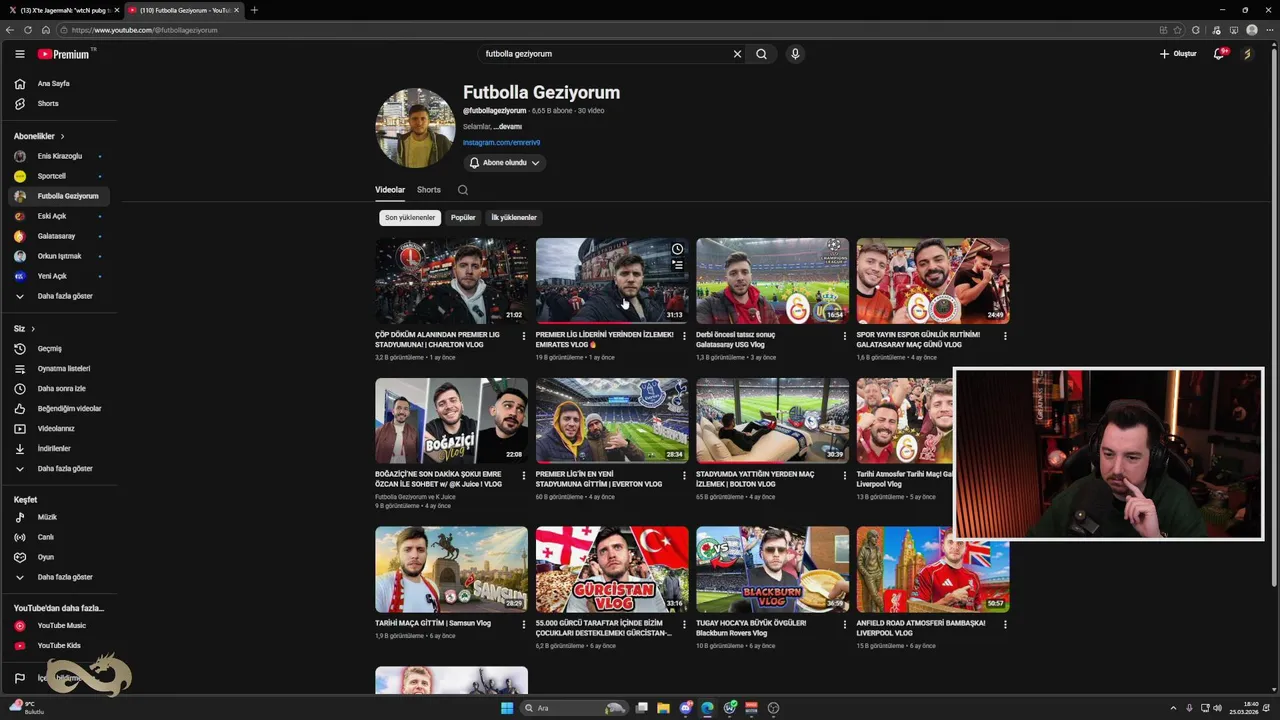Clear the search box with X icon
This screenshot has width=1280, height=720.
(x=737, y=54)
